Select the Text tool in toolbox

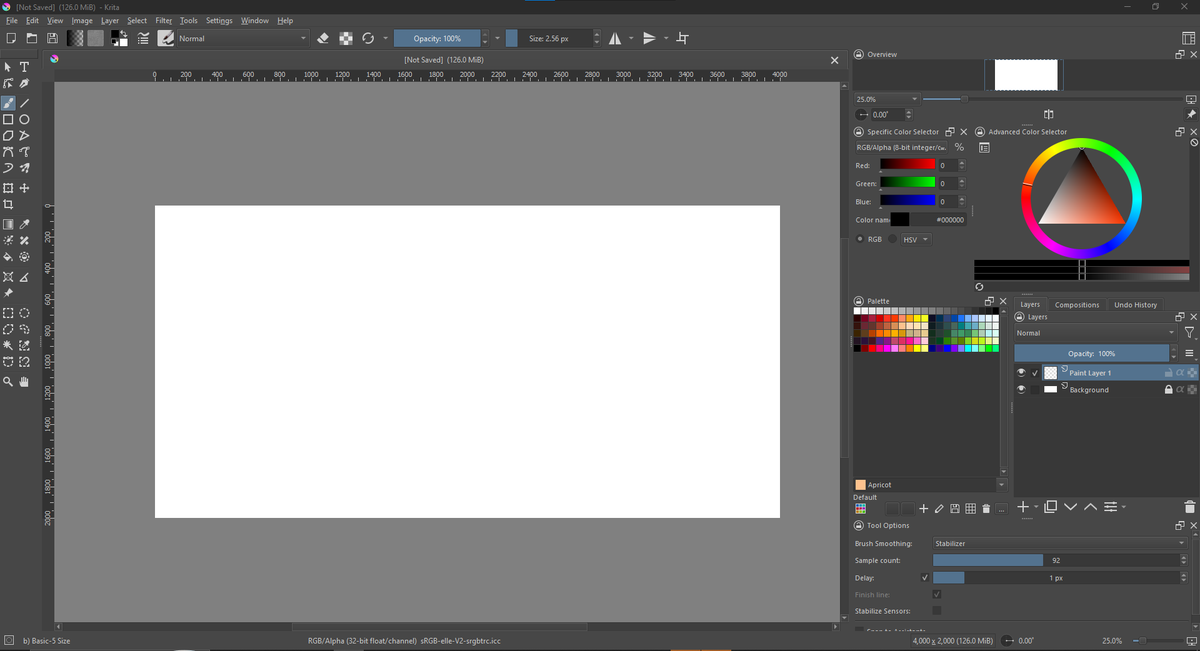click(25, 67)
